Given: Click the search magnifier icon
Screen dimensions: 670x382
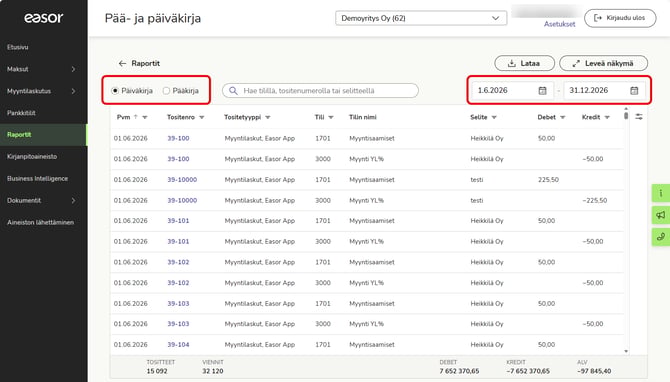Looking at the screenshot, I should 233,91.
